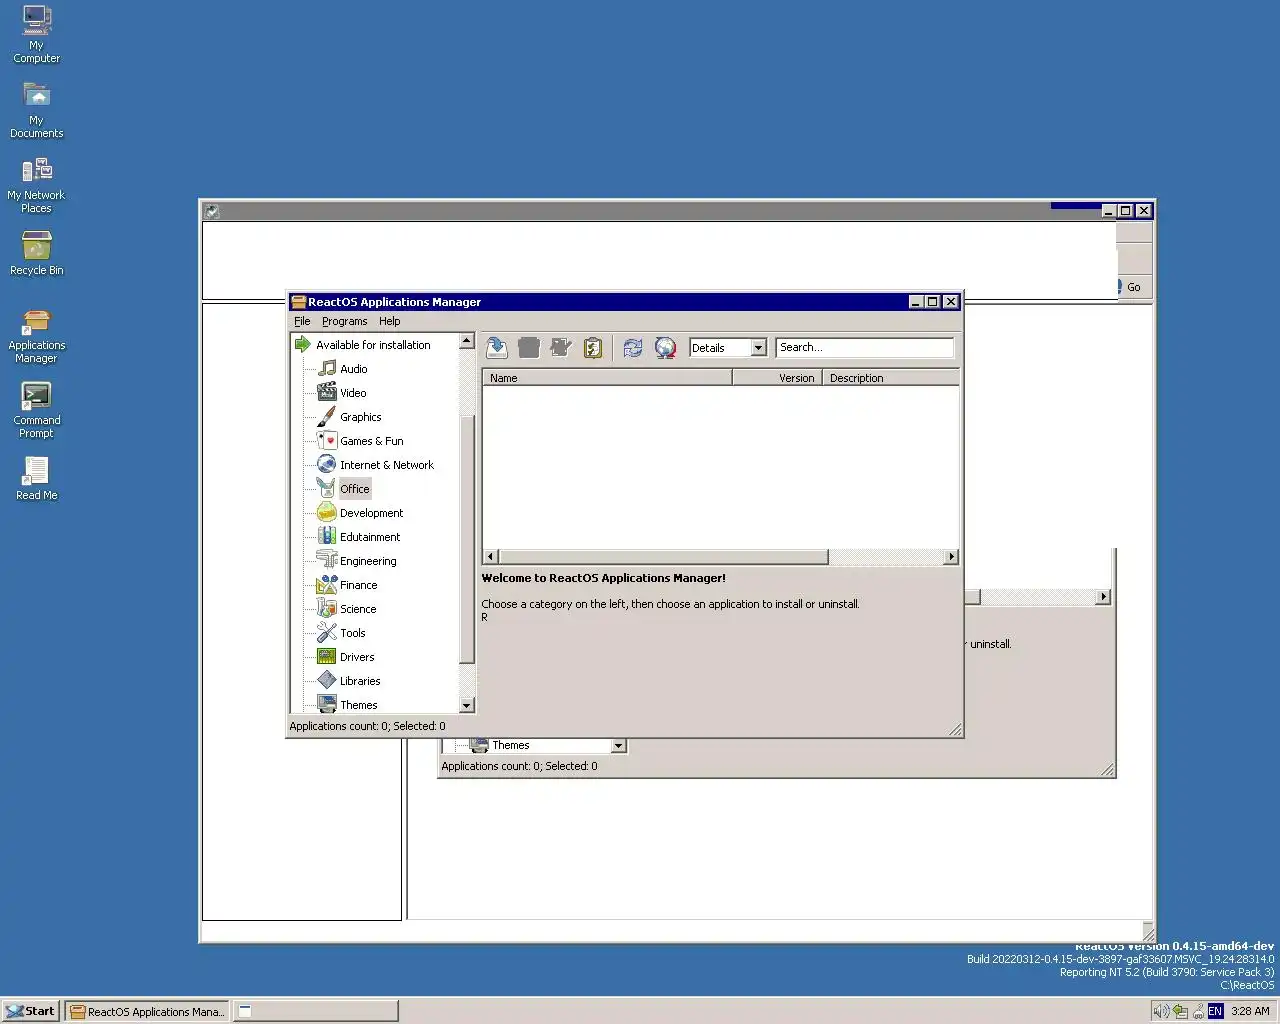This screenshot has width=1280, height=1024.
Task: Select the Science category icon
Action: 327,608
